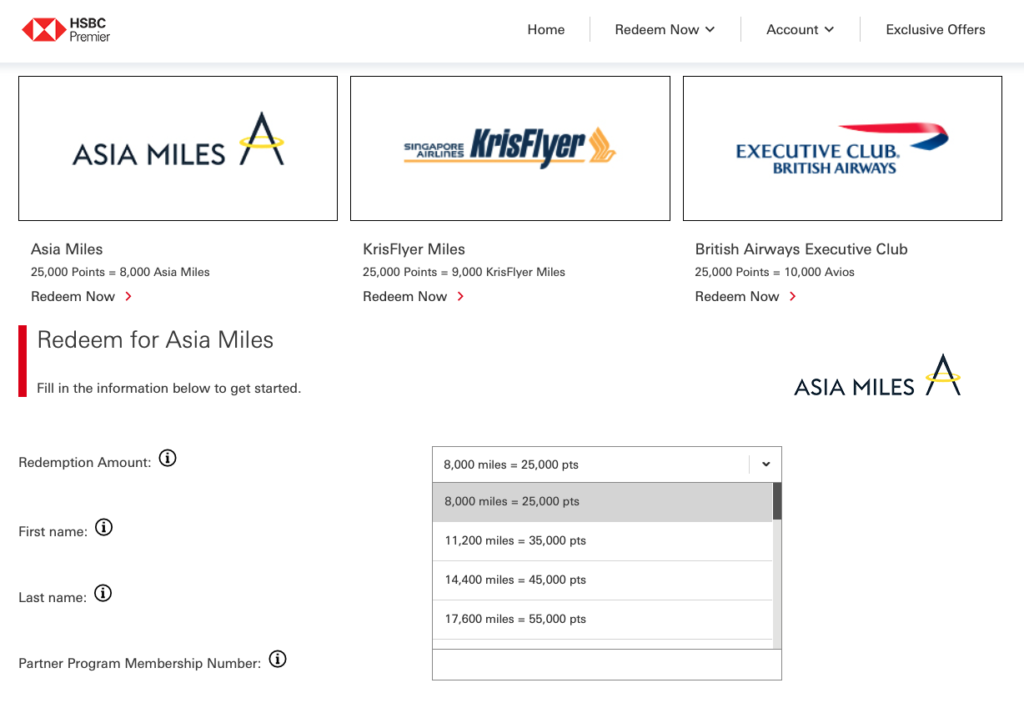Image resolution: width=1024 pixels, height=703 pixels.
Task: Click the British Airways Executive Club logo
Action: pos(841,147)
